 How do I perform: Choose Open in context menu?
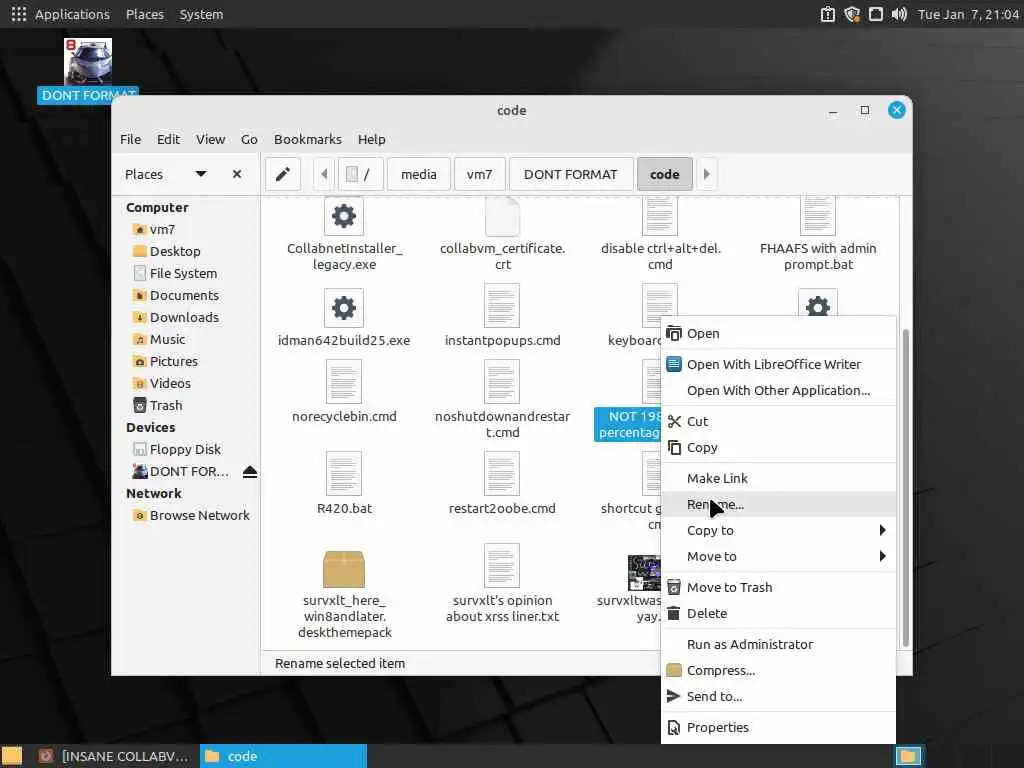(778, 333)
